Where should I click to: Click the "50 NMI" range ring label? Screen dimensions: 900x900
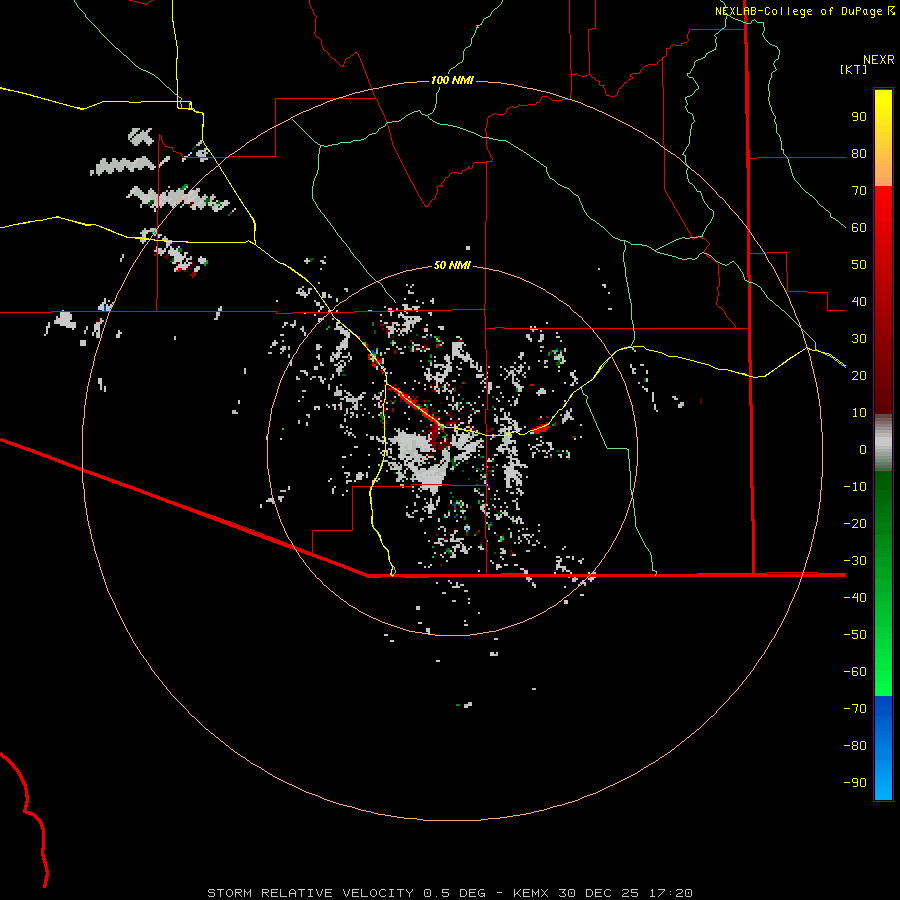pos(452,265)
